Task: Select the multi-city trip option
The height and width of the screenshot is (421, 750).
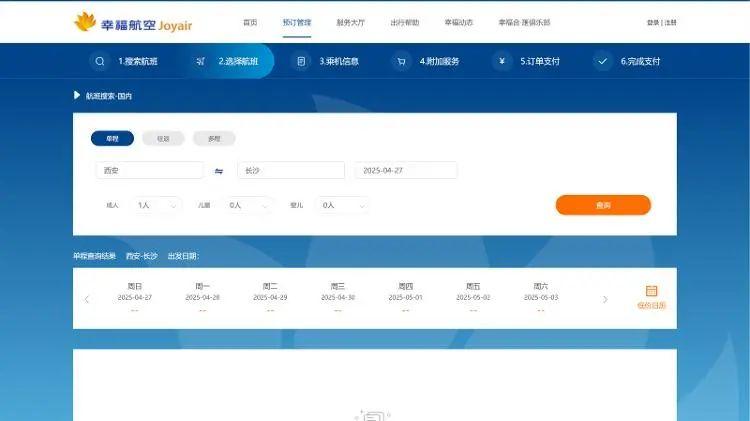Action: (x=214, y=138)
